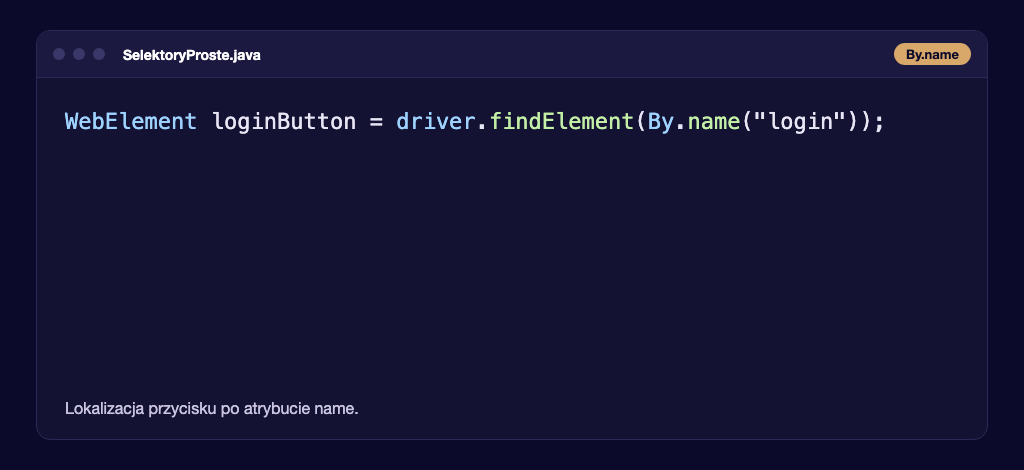Click the first window dot in title bar

[59, 54]
